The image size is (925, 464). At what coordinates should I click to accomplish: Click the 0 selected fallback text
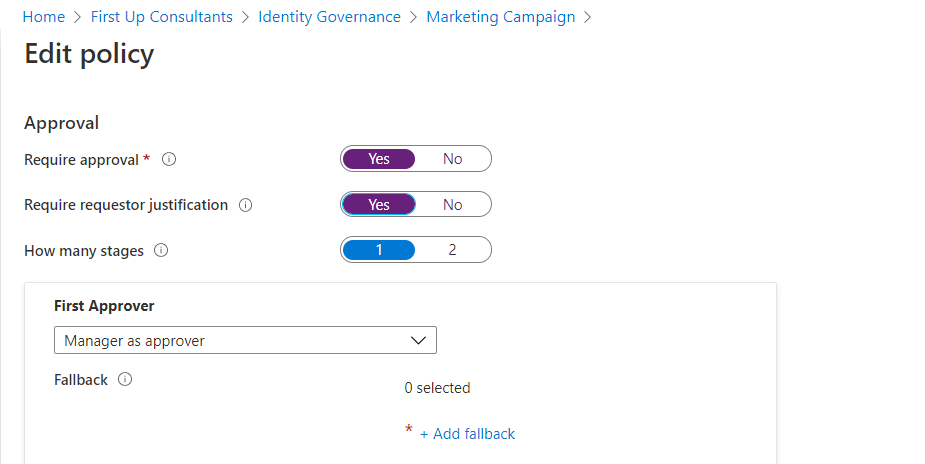[x=437, y=388]
